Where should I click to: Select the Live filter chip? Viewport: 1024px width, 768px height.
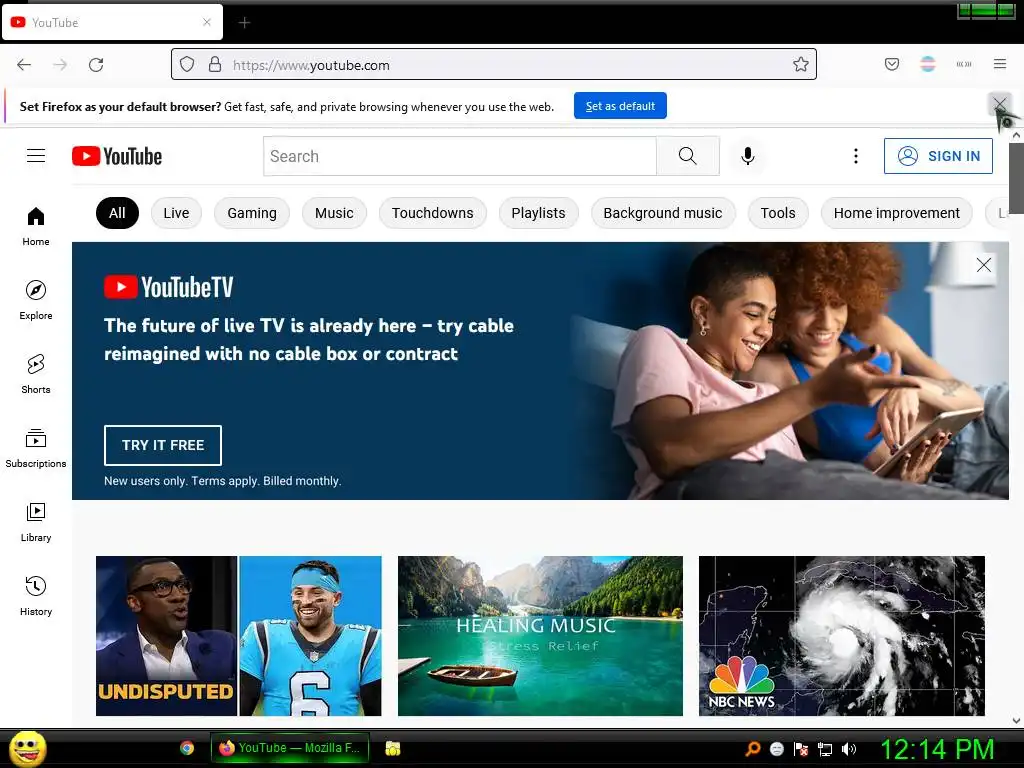click(176, 213)
